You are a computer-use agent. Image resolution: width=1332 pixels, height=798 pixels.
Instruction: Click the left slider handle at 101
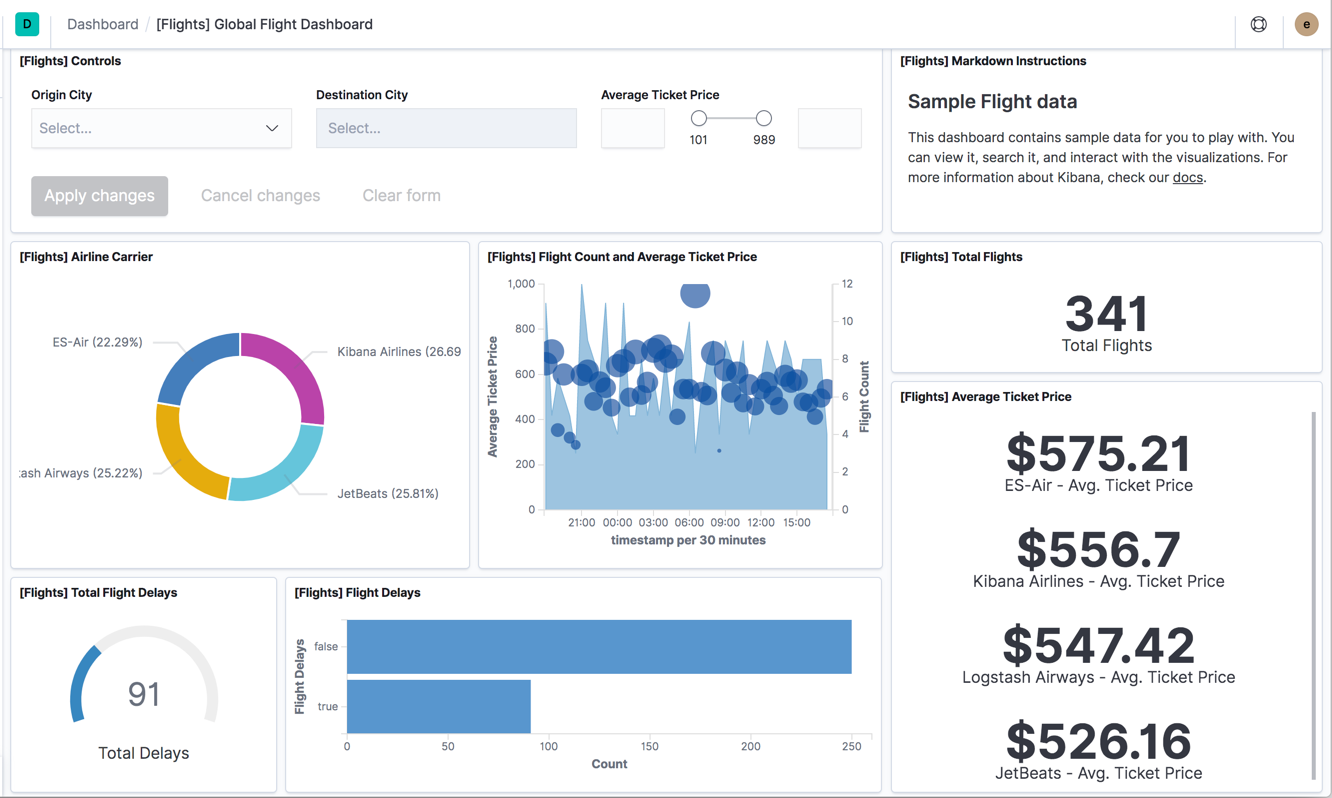point(699,118)
